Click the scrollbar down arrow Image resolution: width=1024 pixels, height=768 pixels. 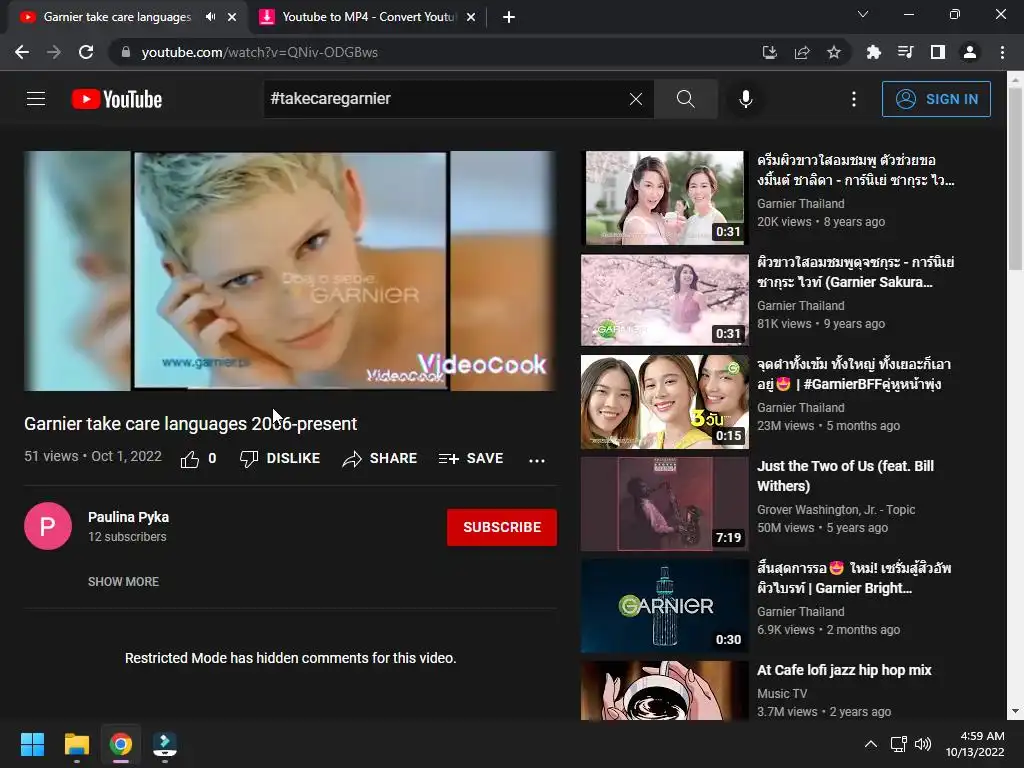(x=1015, y=712)
